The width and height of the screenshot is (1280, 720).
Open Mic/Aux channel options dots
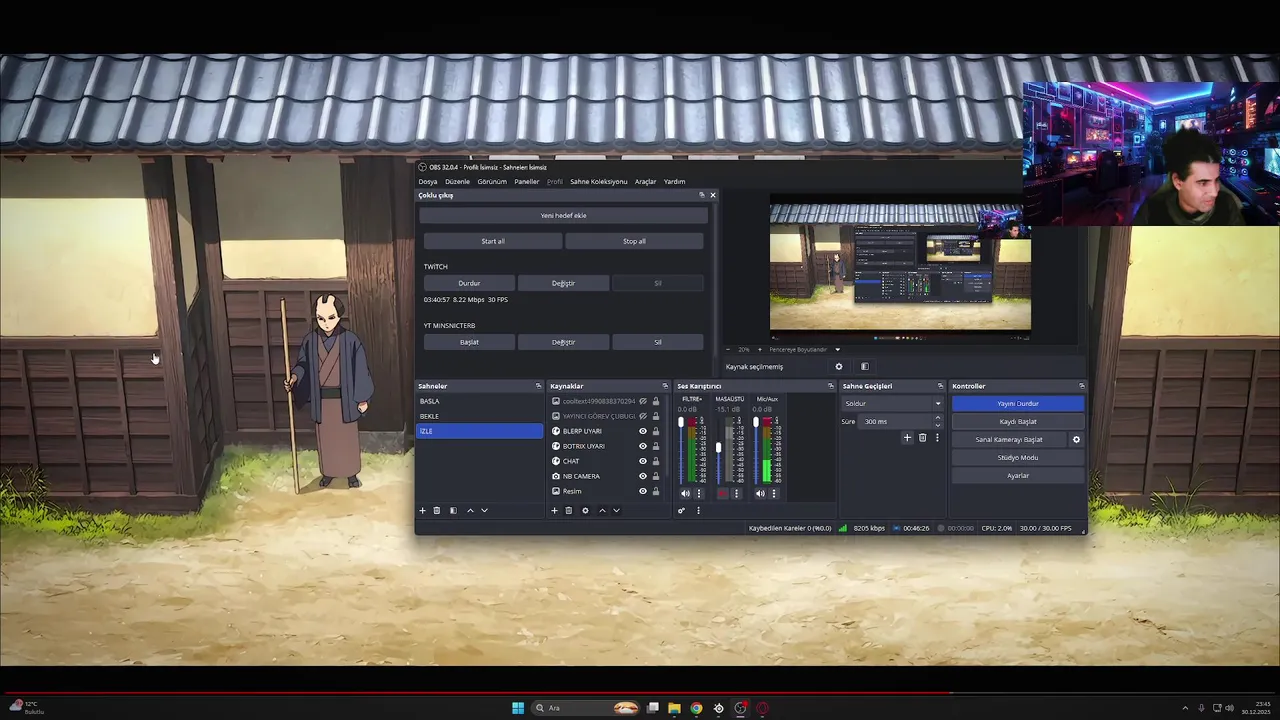[x=773, y=493]
